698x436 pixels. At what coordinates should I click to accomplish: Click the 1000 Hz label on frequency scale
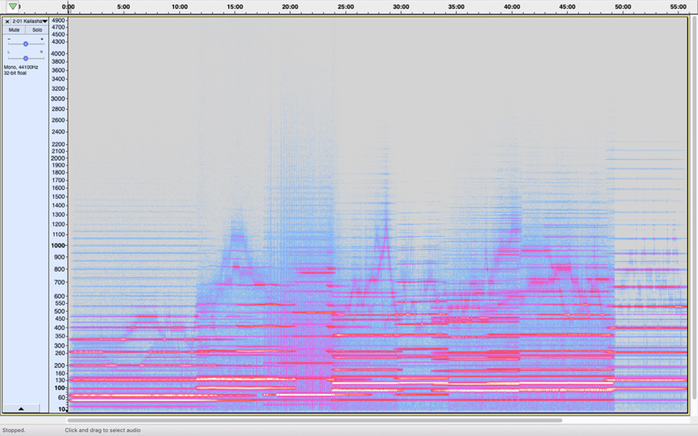[x=58, y=245]
